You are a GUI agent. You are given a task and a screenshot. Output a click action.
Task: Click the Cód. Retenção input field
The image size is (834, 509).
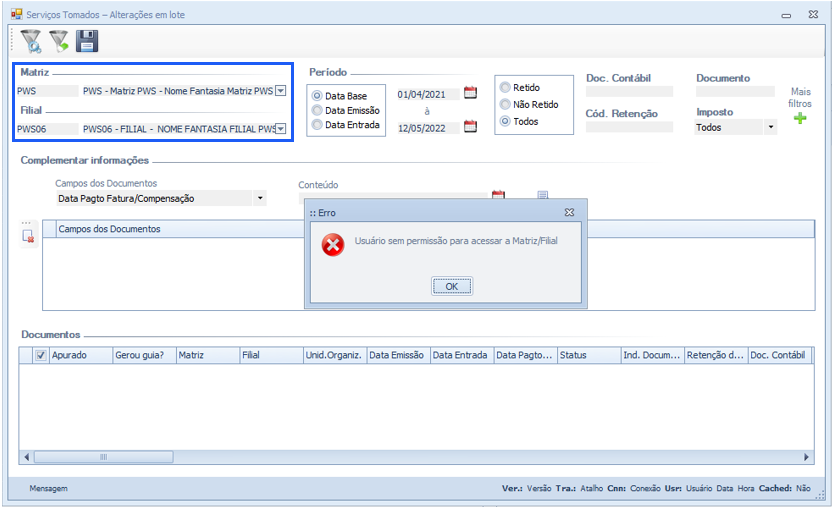[x=629, y=127]
